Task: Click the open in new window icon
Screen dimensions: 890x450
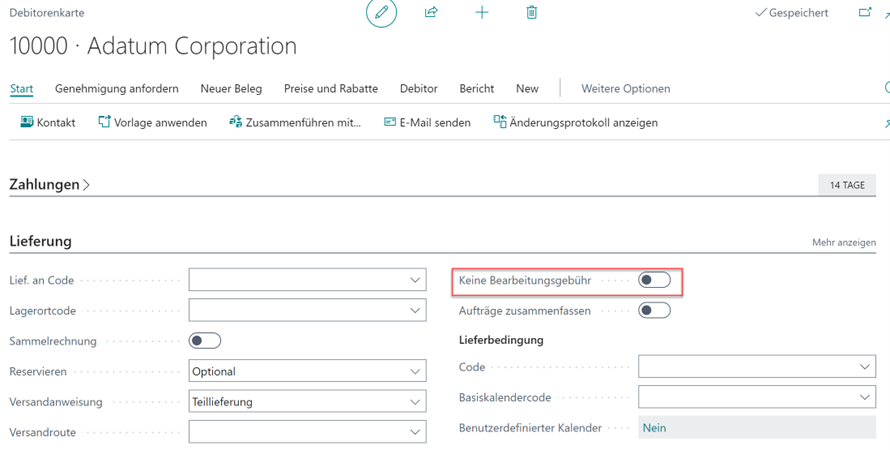Action: point(865,13)
